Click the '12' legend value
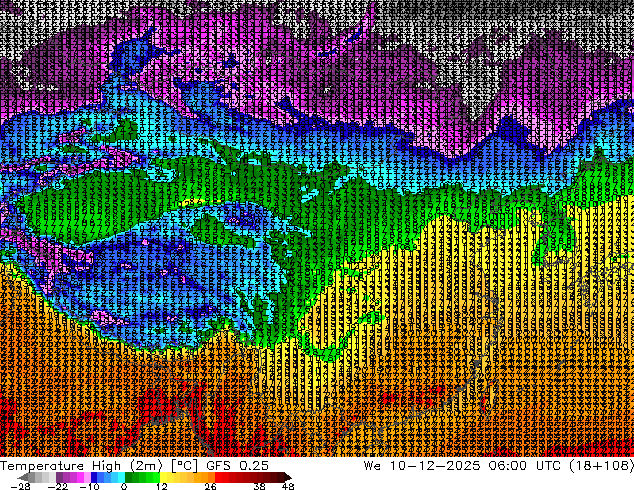Image resolution: width=634 pixels, height=490 pixels. (162, 486)
